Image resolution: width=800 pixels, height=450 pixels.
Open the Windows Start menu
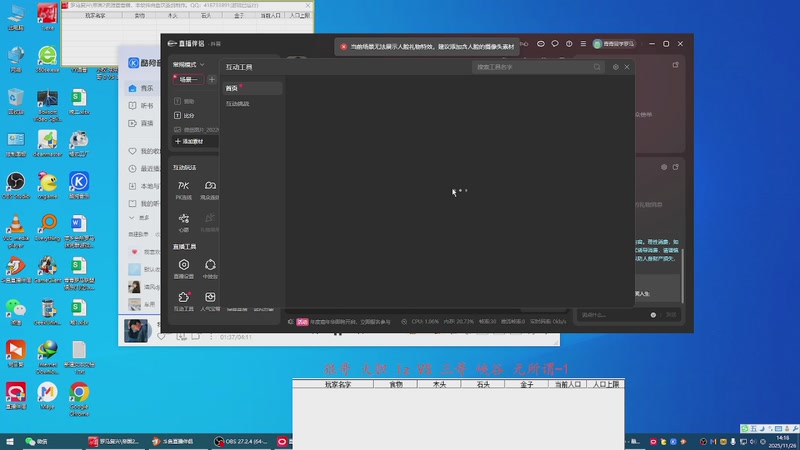pyautogui.click(x=9, y=442)
